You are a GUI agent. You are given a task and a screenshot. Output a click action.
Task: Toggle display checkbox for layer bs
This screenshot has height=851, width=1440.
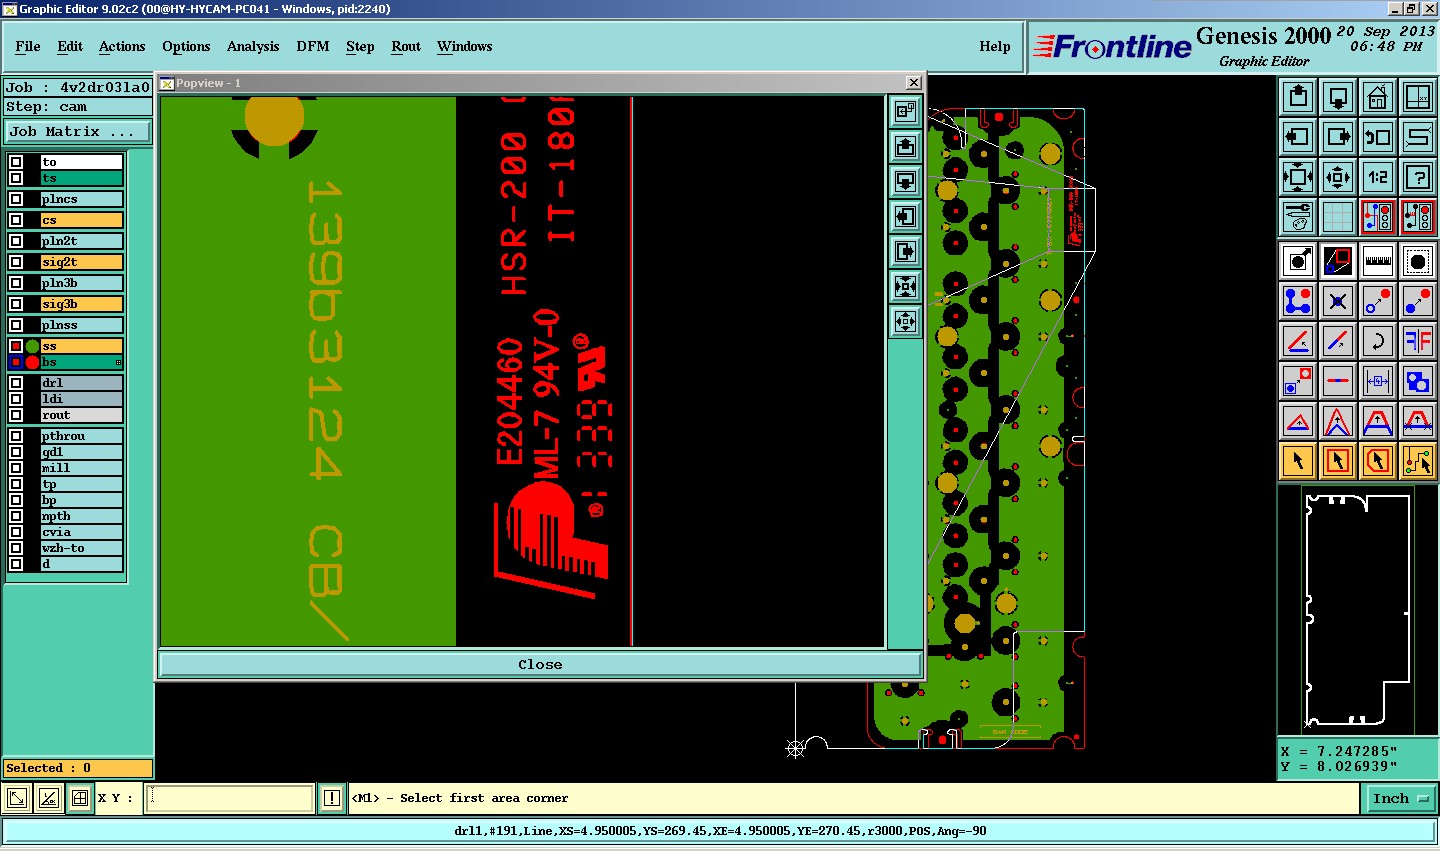point(16,362)
